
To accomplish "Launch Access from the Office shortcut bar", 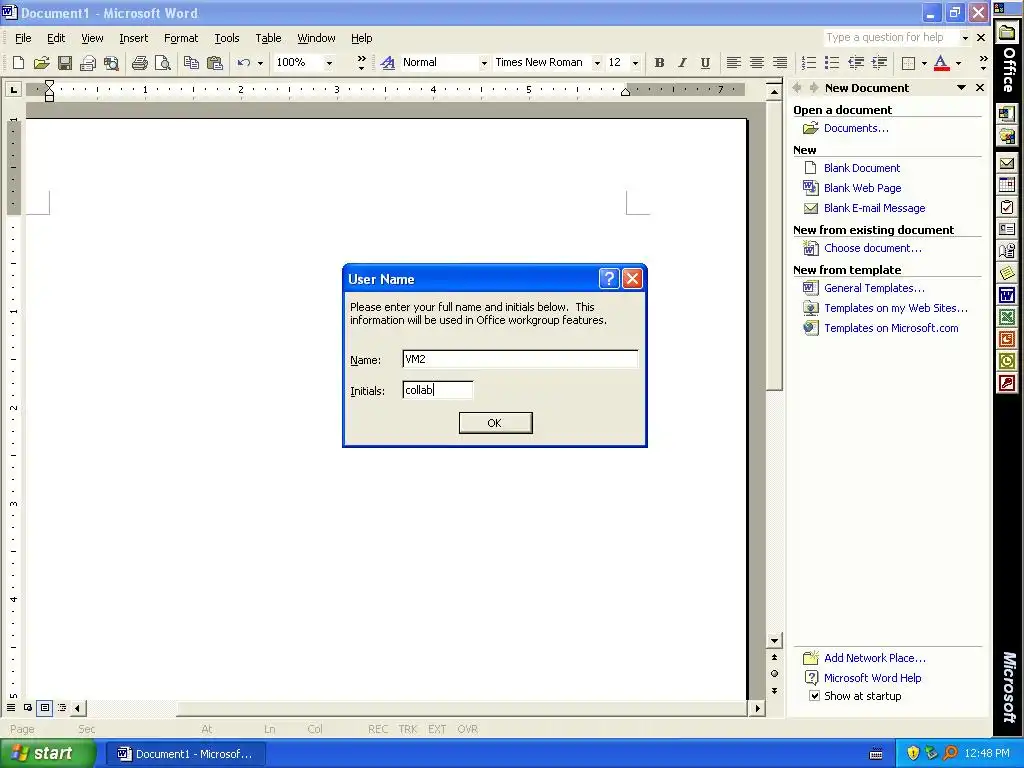I will [1007, 383].
